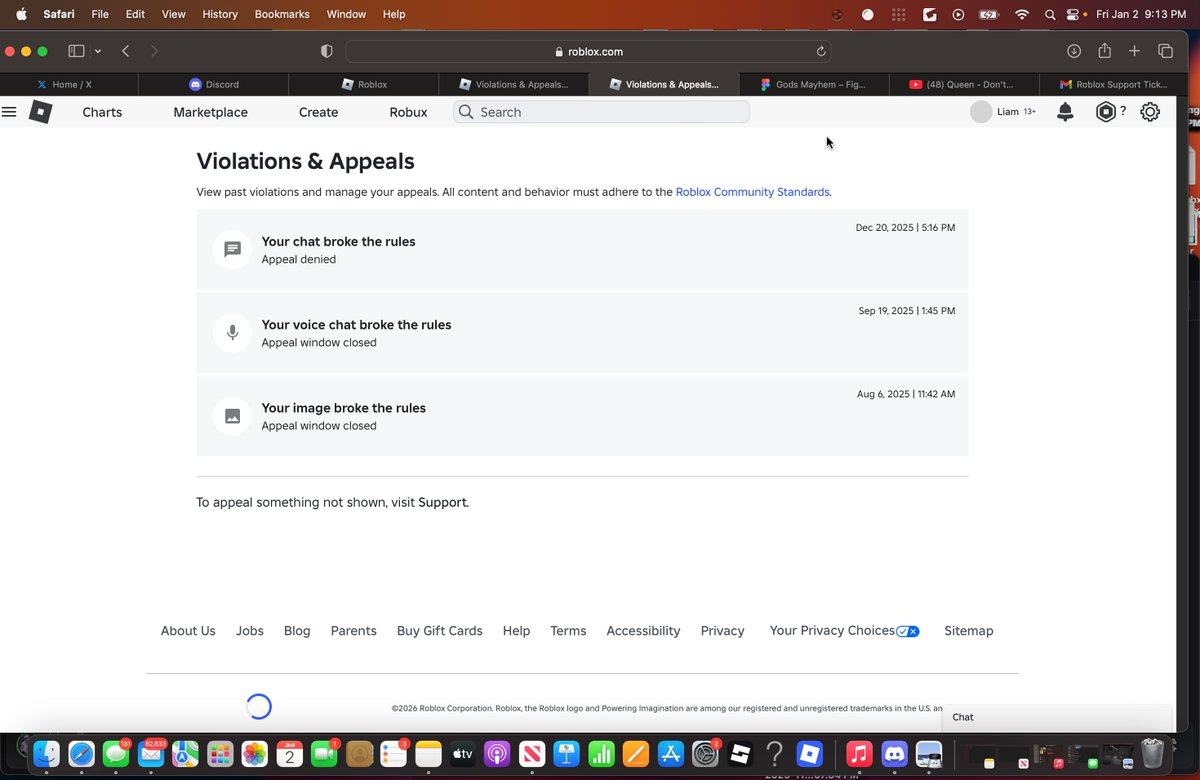Viewport: 1200px width, 780px height.
Task: Click the roblox.com address bar
Action: coord(588,51)
